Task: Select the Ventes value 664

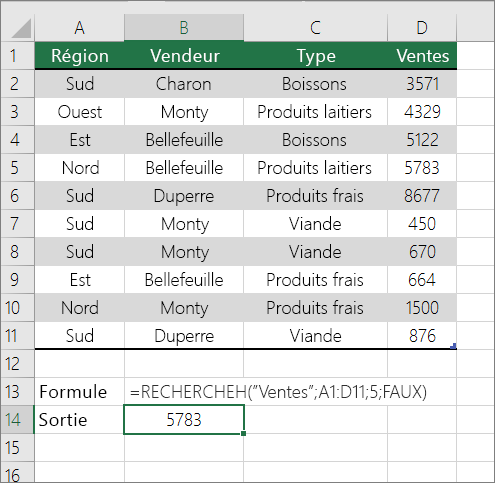Action: pos(422,280)
